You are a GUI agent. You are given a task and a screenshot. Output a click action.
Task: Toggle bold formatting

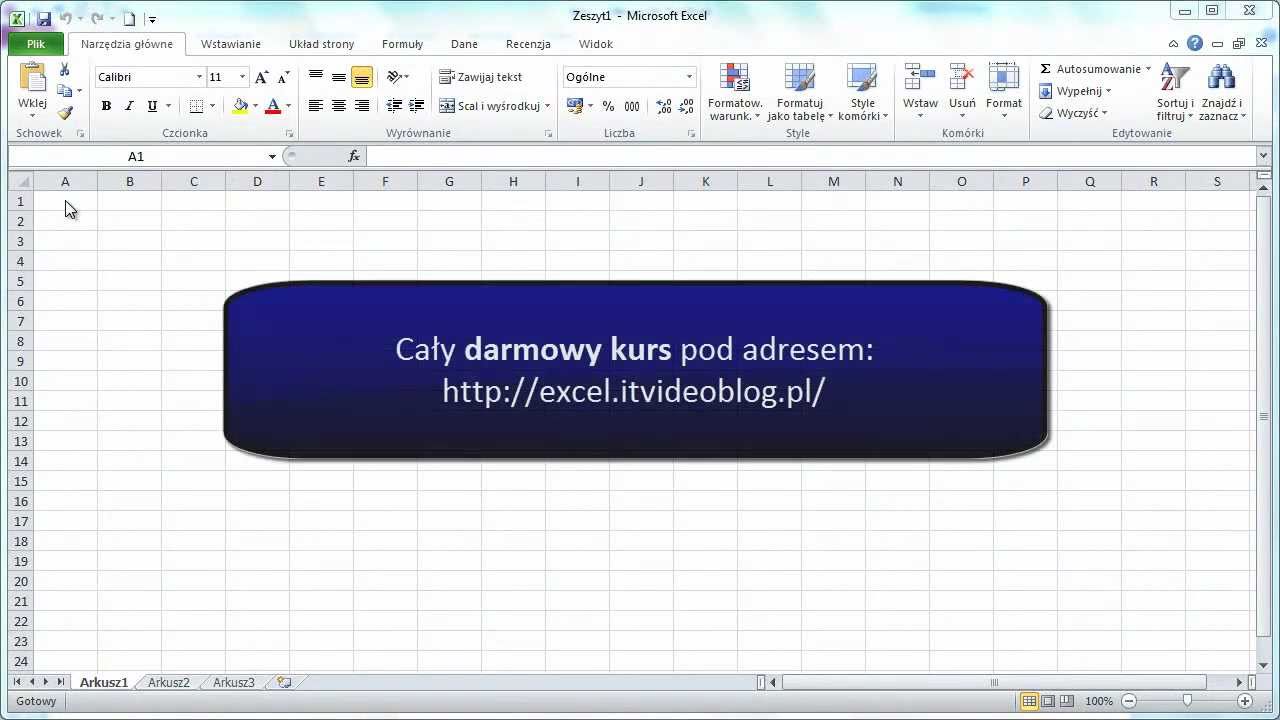click(106, 106)
